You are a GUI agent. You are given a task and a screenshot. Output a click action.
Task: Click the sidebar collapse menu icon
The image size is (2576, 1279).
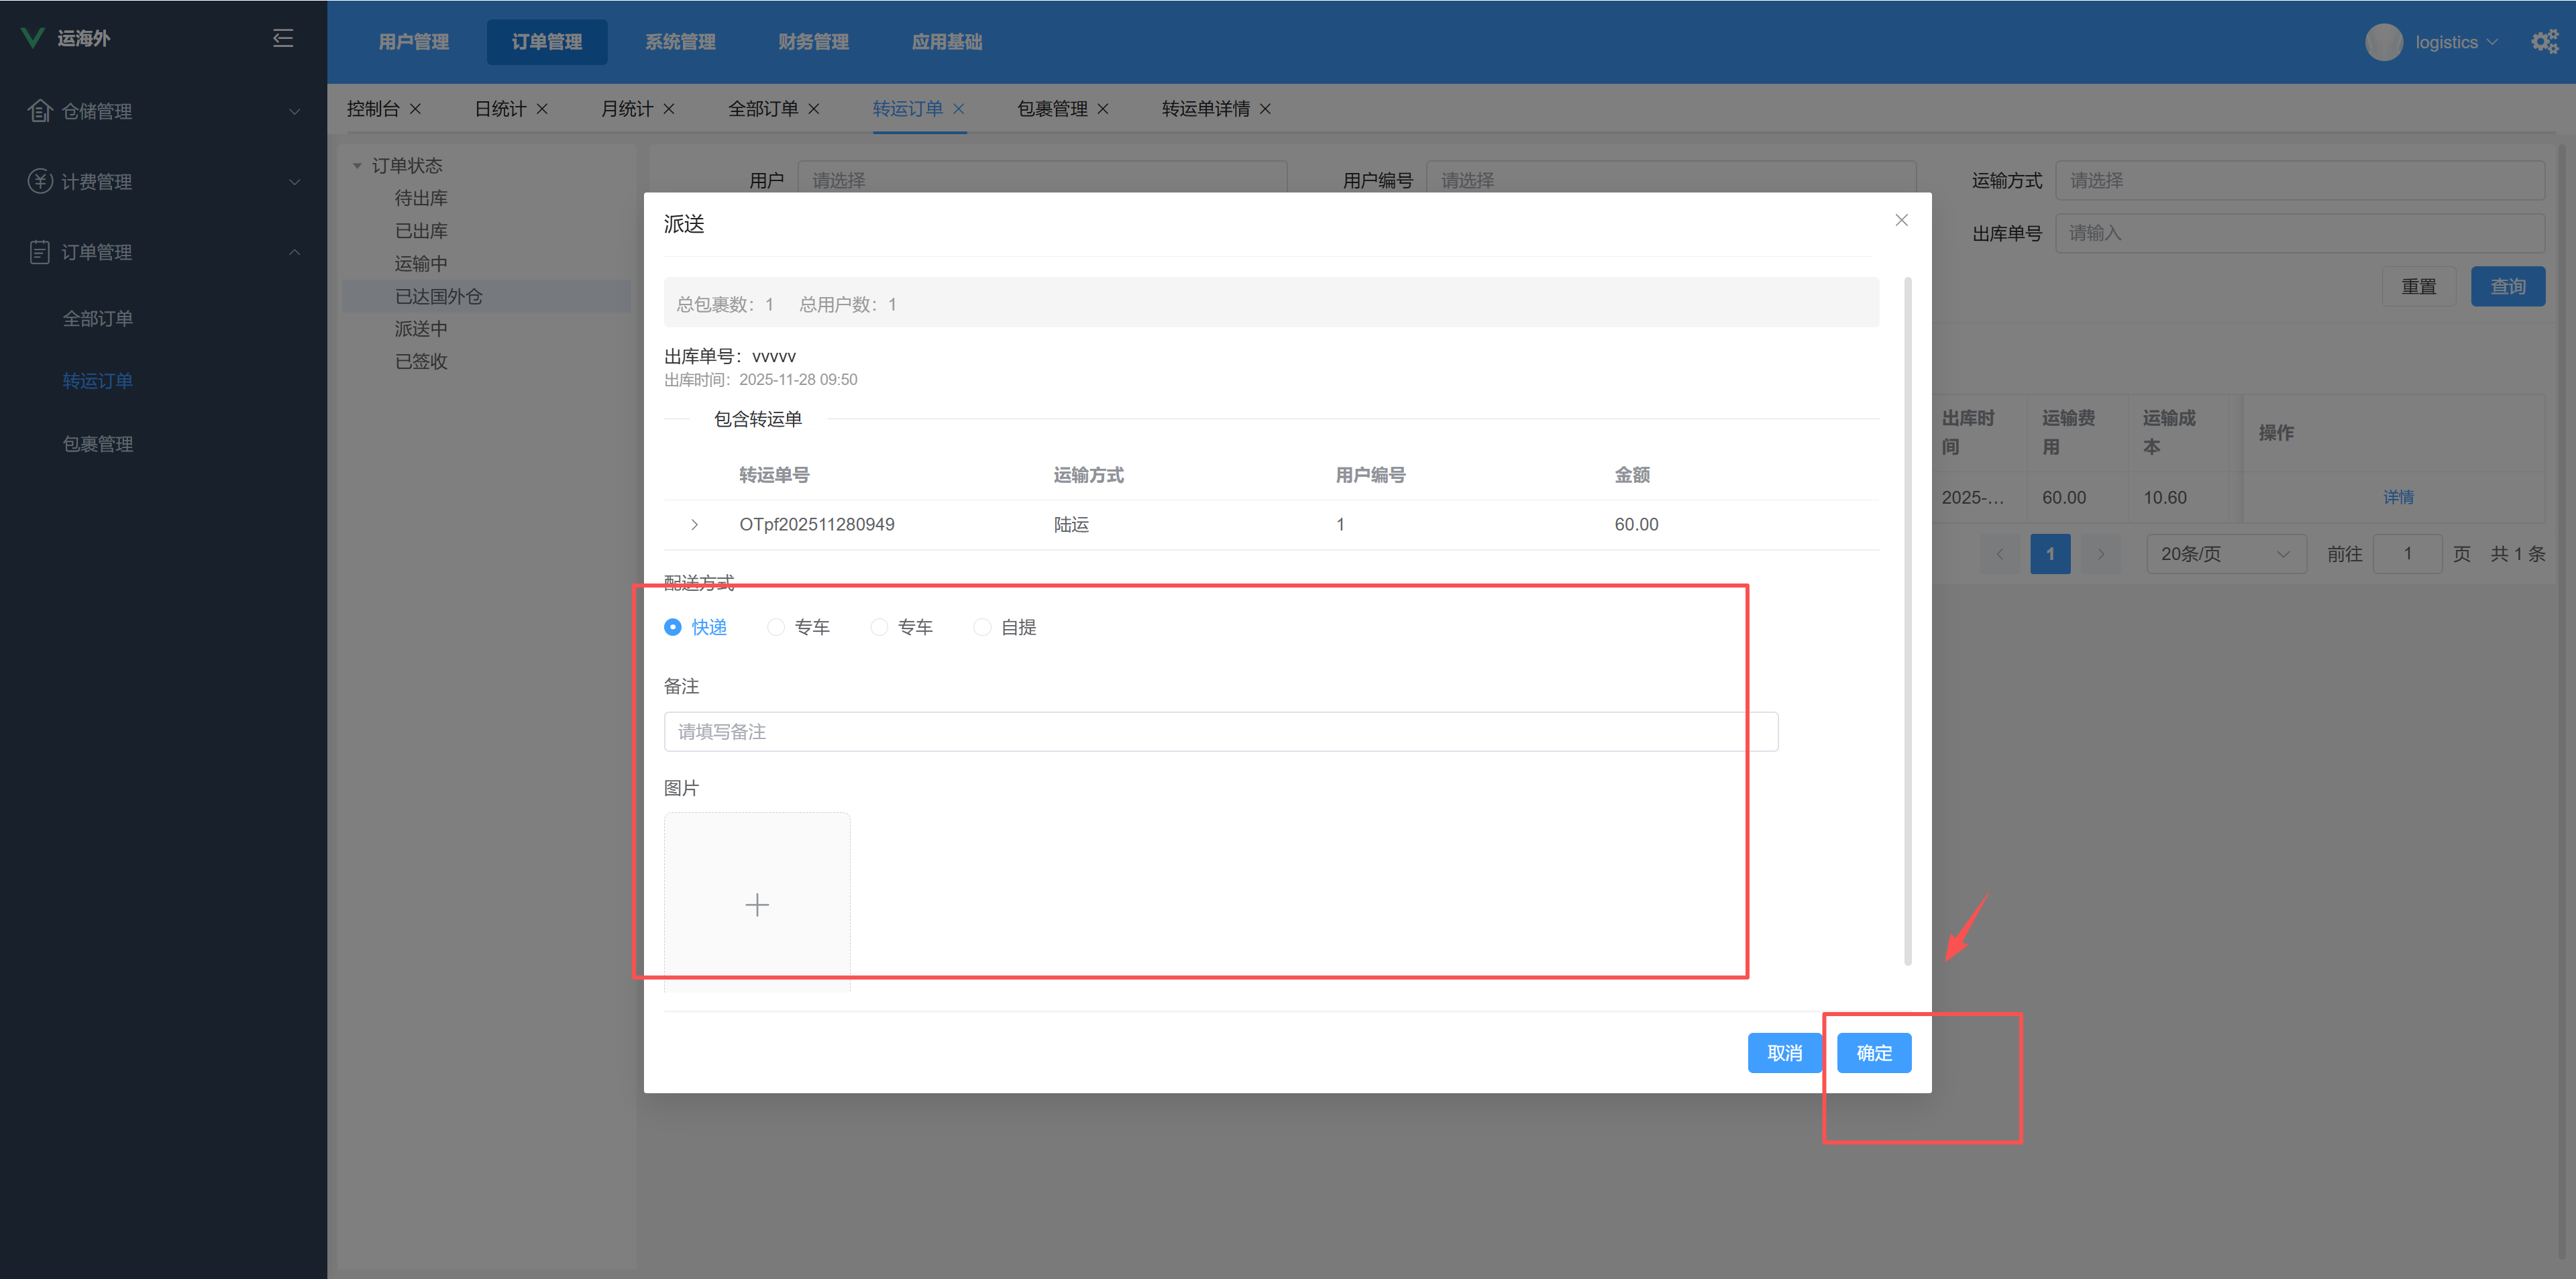click(283, 38)
